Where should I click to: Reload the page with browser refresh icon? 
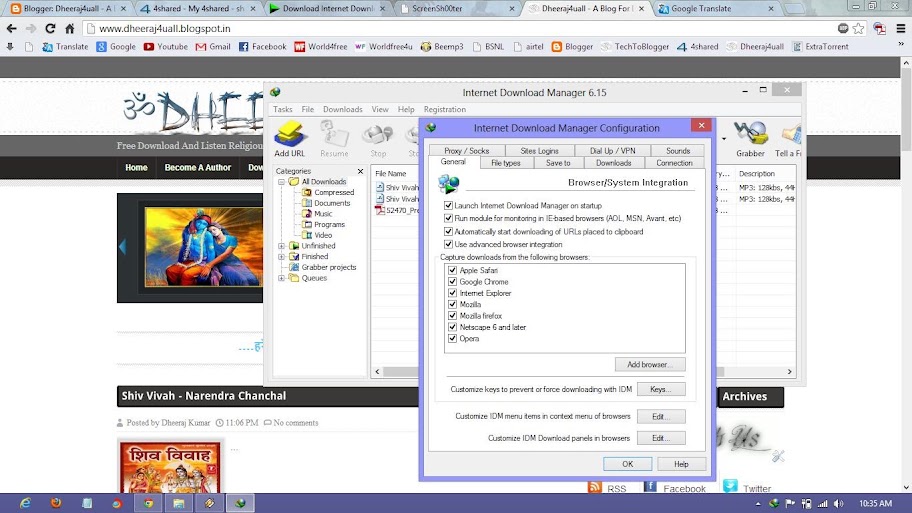[50, 28]
